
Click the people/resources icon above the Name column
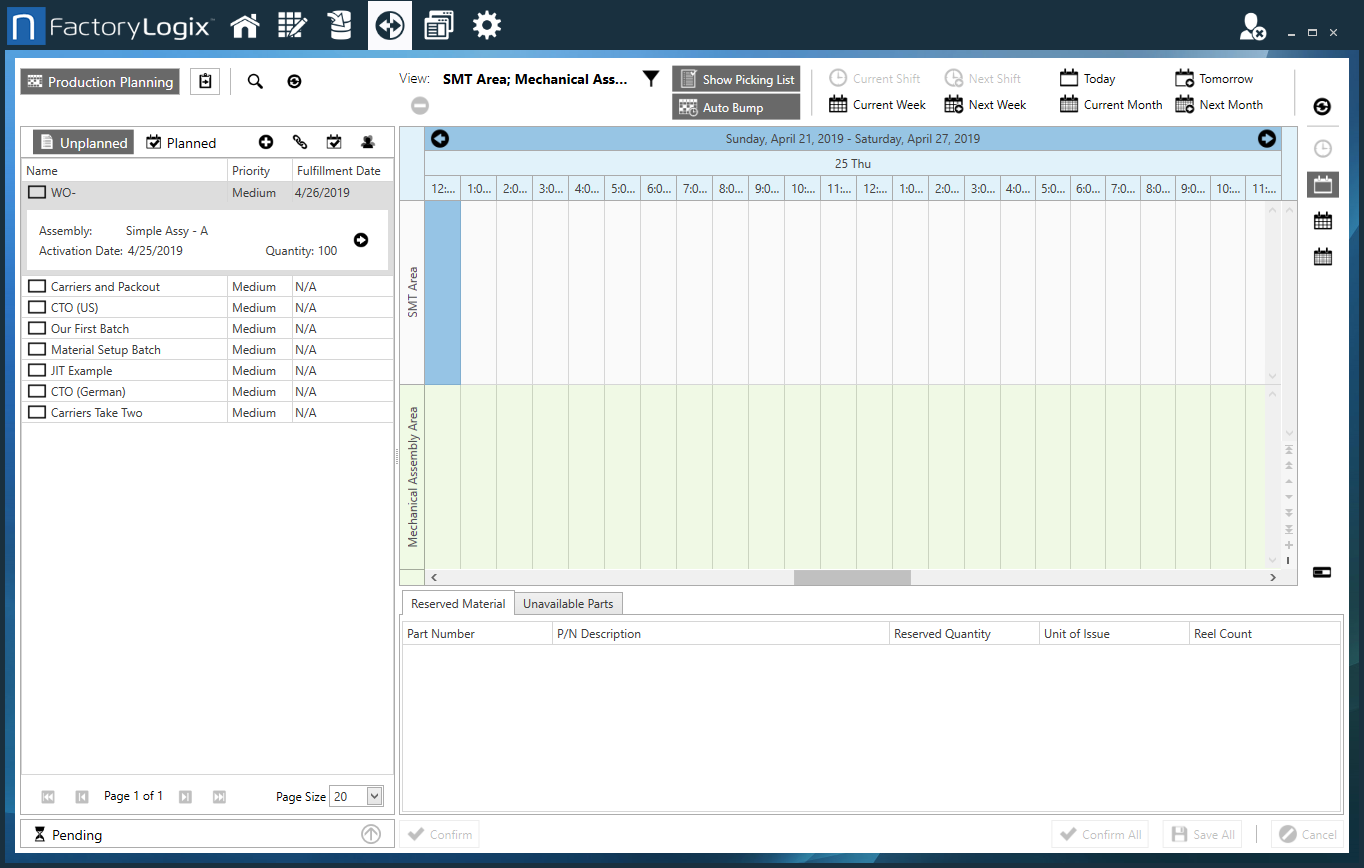[367, 142]
